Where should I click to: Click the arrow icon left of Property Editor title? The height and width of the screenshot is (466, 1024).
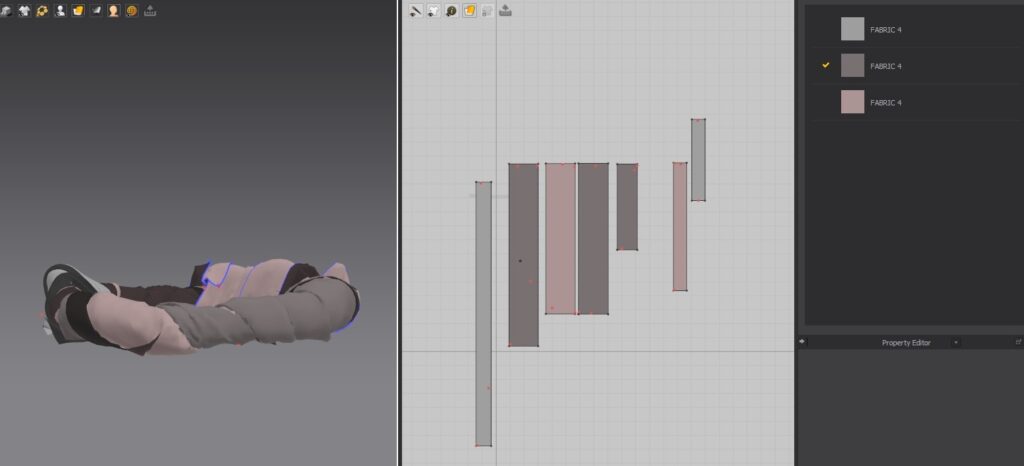(x=802, y=341)
